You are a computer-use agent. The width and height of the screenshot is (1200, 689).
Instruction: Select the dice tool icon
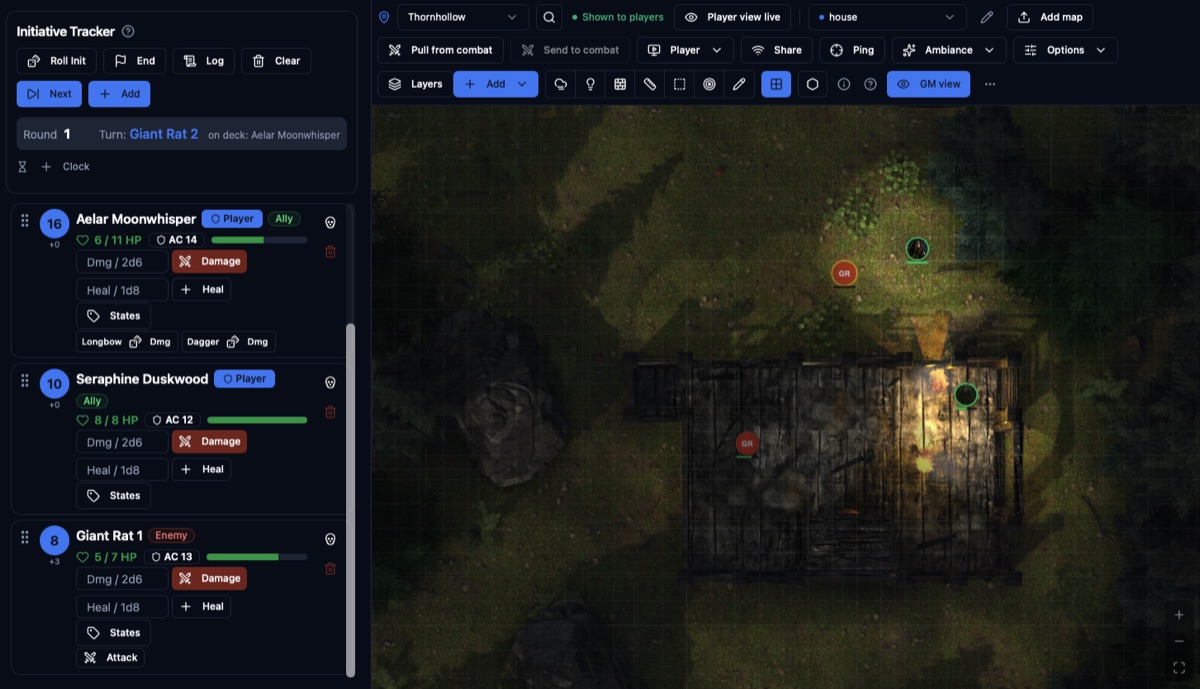(x=620, y=84)
